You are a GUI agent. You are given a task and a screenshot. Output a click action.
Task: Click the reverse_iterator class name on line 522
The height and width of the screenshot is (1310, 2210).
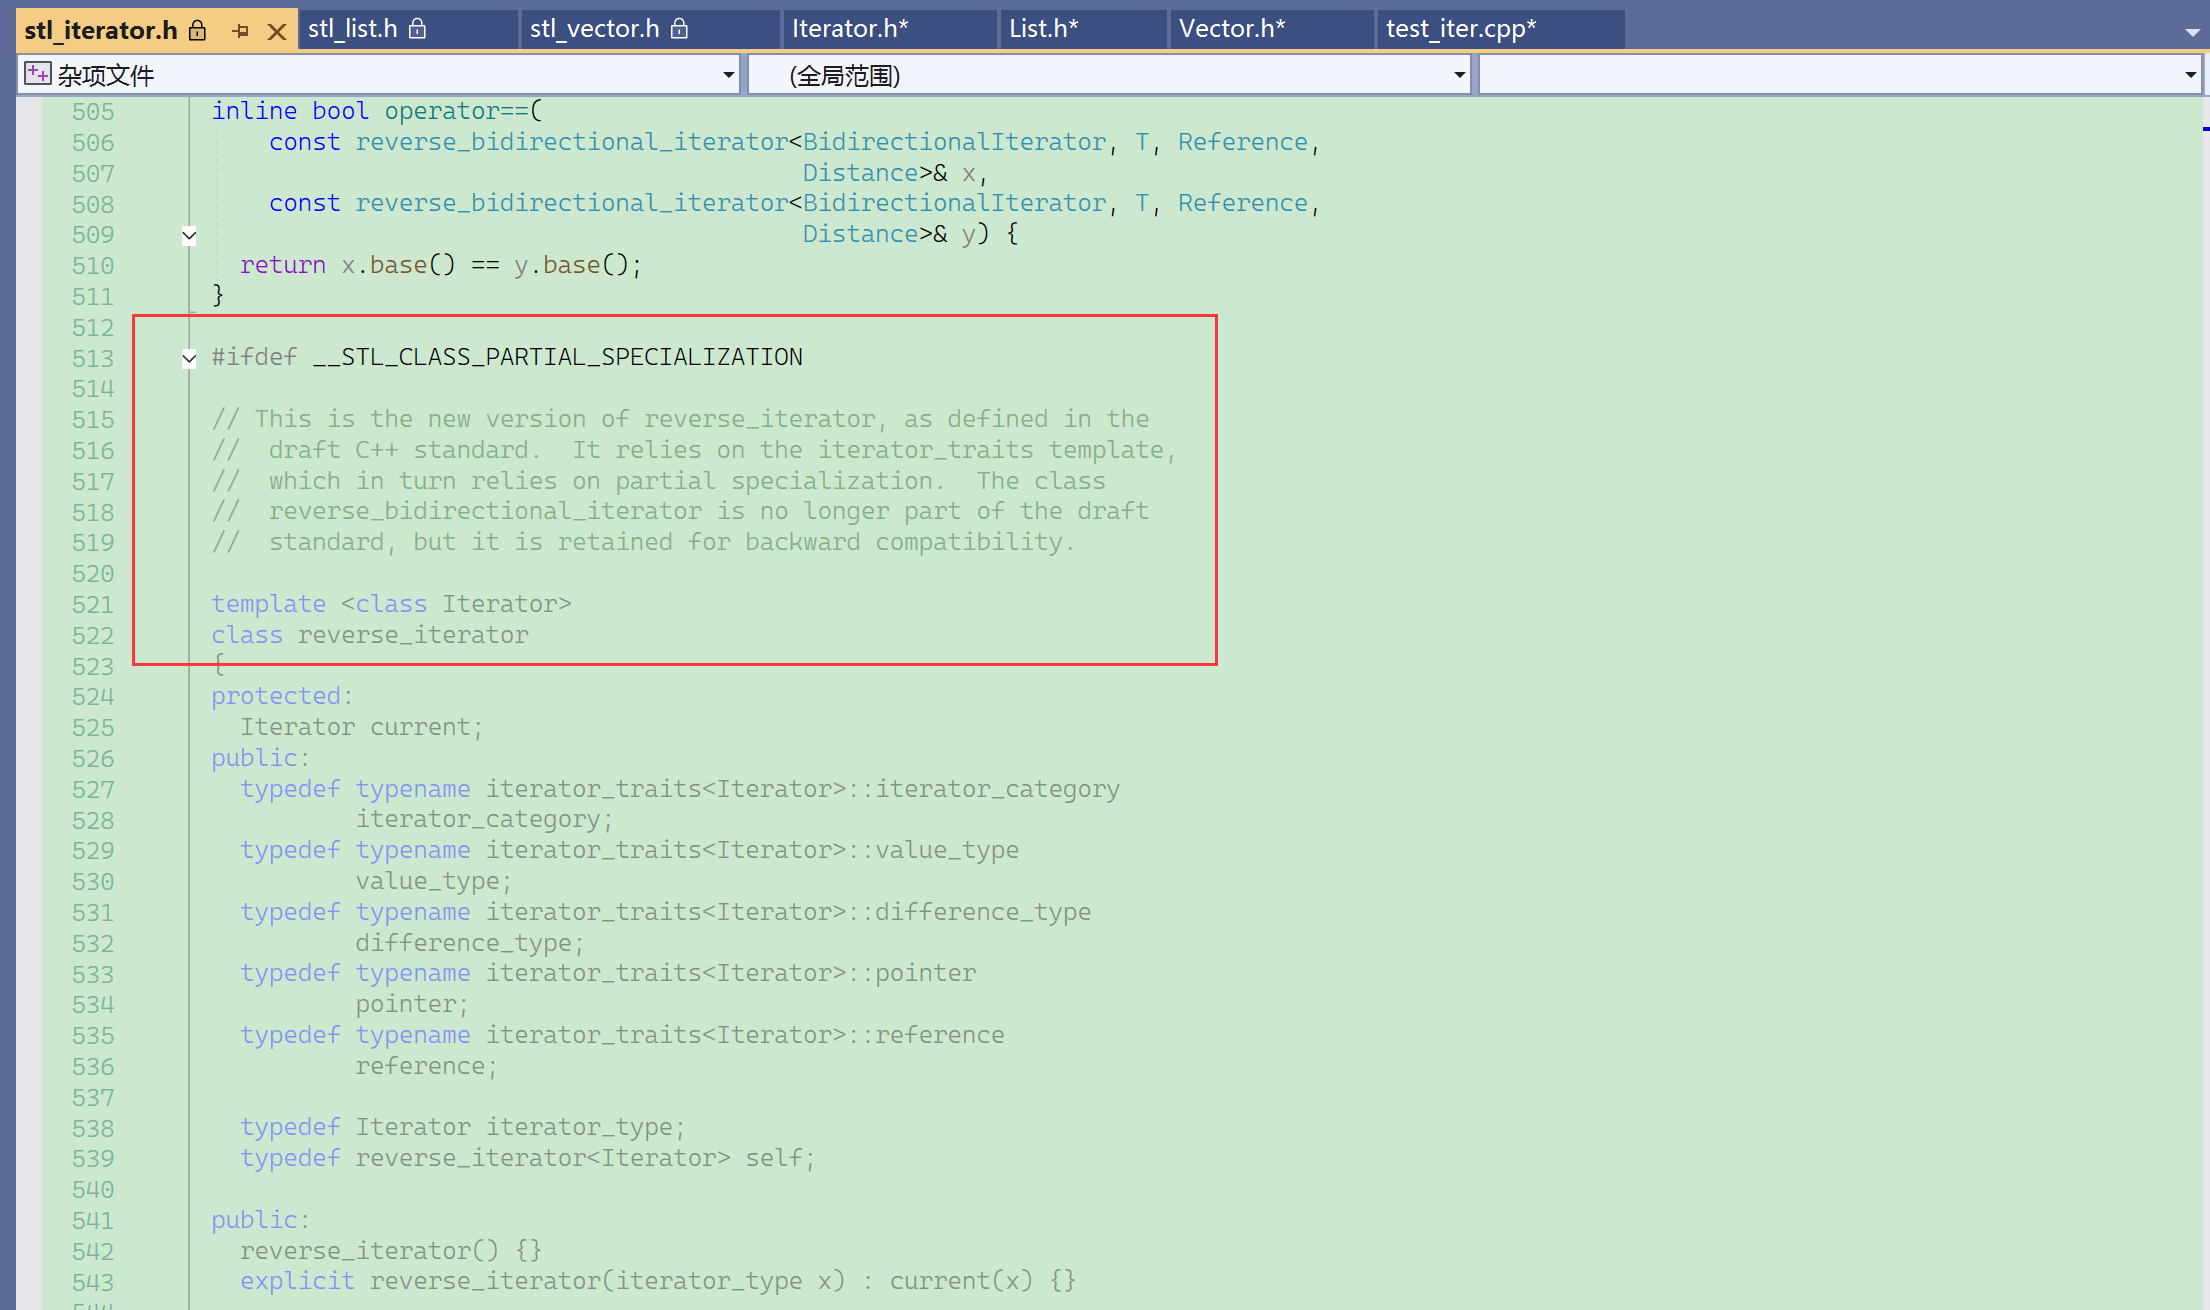click(x=413, y=635)
